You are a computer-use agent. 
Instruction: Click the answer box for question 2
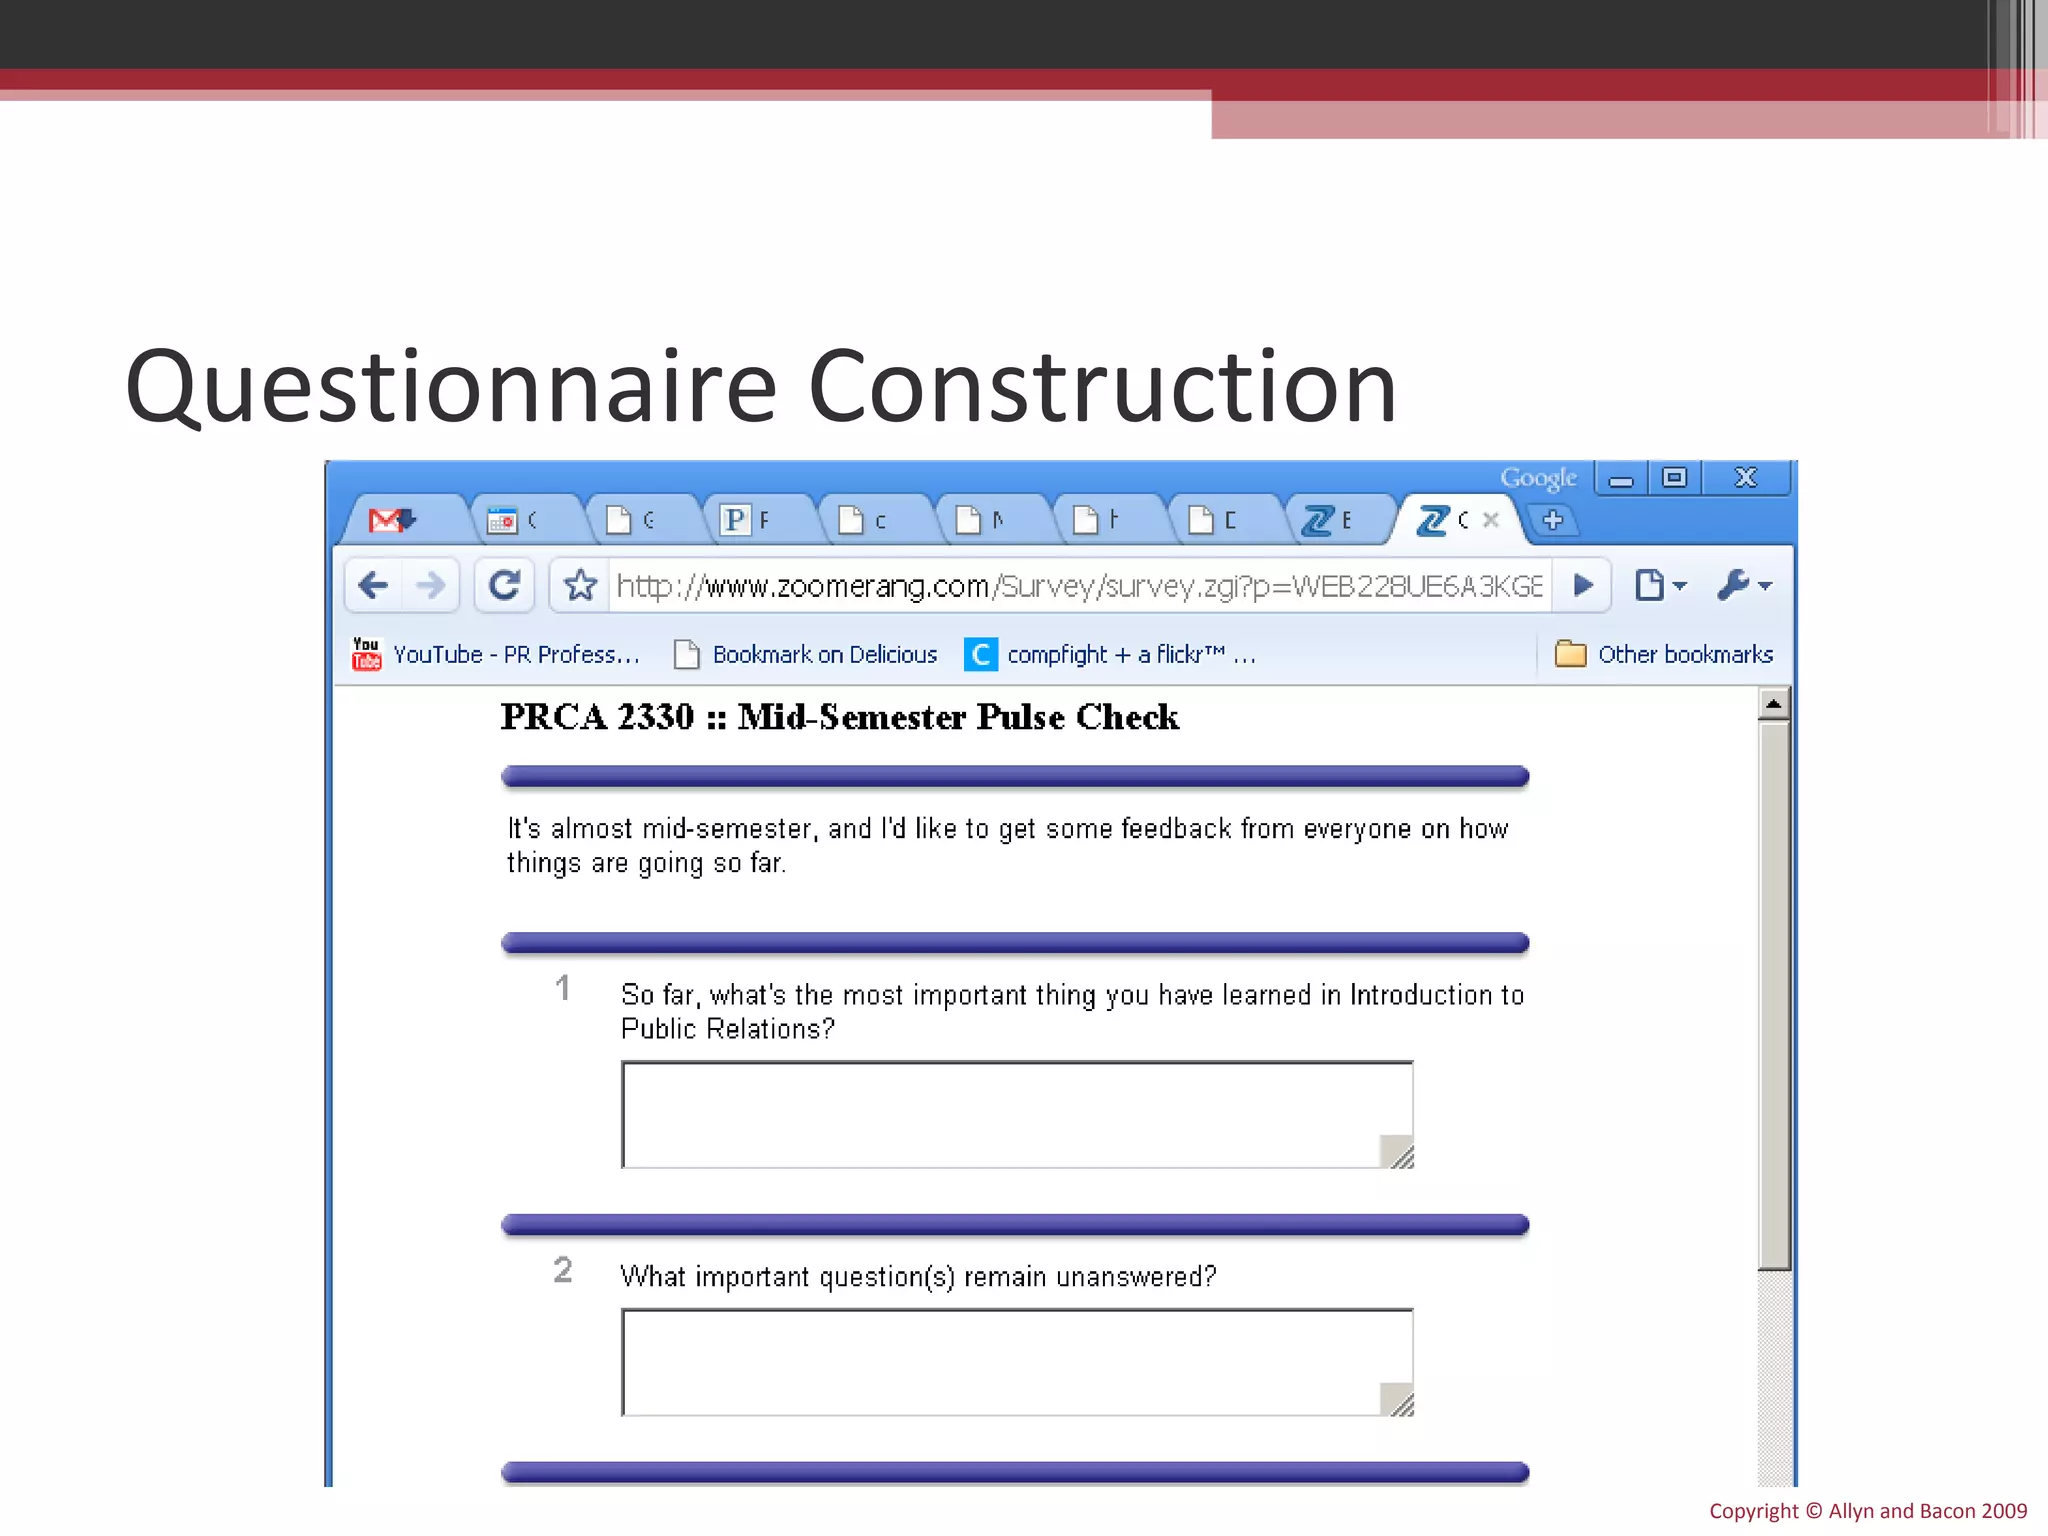click(x=1017, y=1362)
